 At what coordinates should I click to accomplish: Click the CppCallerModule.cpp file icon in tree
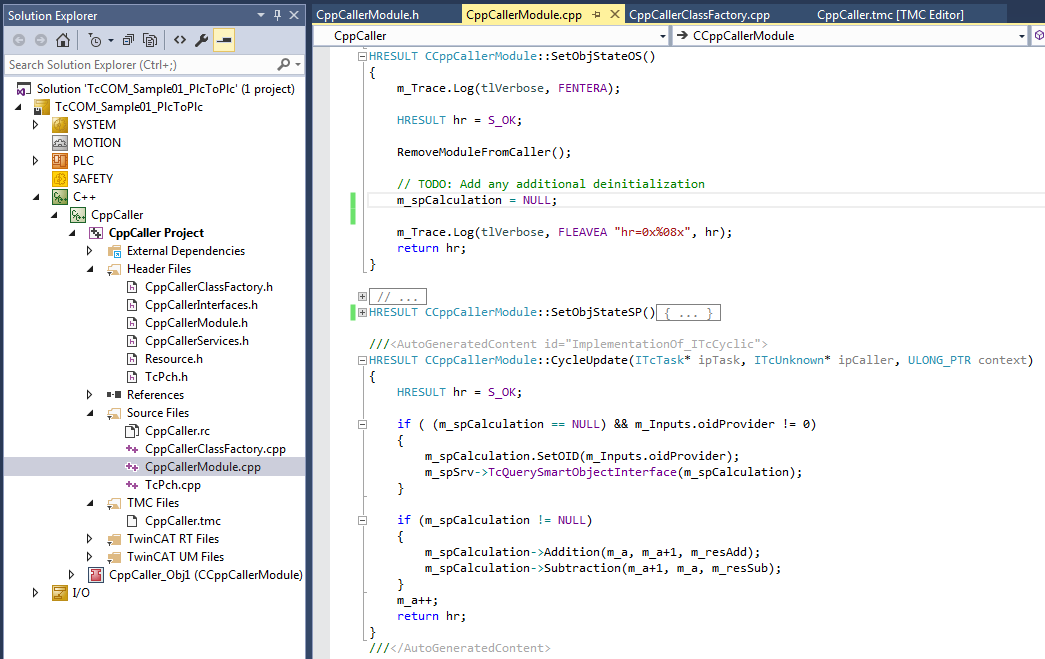(x=132, y=466)
